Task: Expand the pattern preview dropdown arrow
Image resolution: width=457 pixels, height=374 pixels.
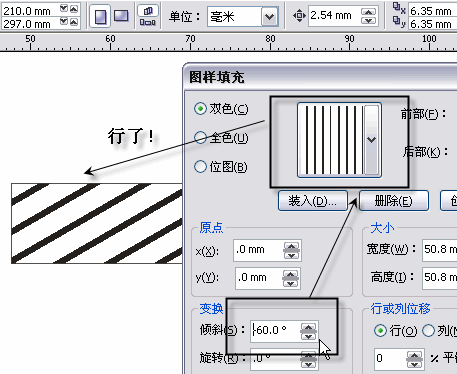Action: pyautogui.click(x=372, y=140)
